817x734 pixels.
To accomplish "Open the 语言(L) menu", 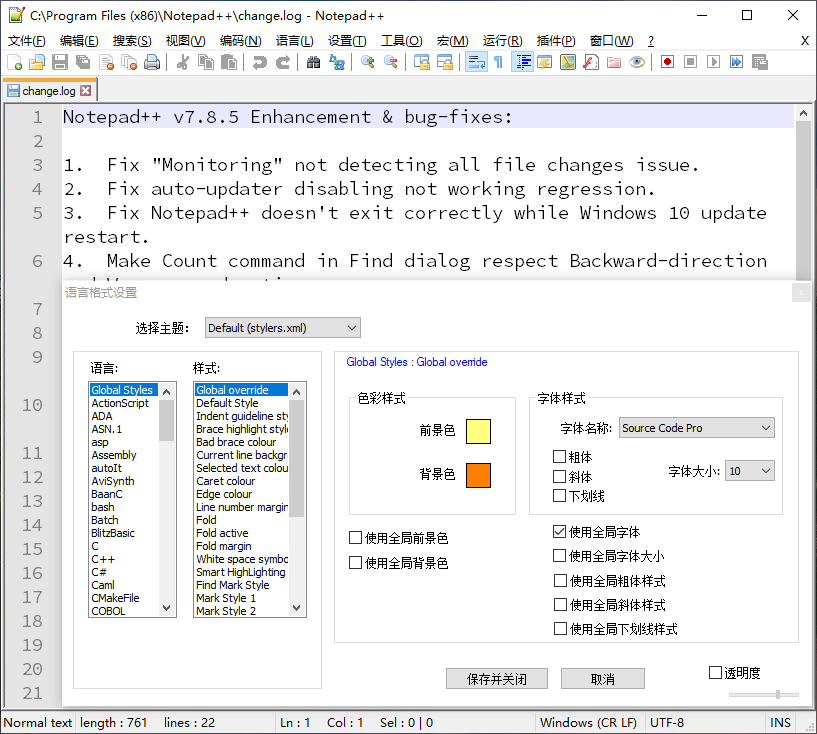I will click(295, 41).
